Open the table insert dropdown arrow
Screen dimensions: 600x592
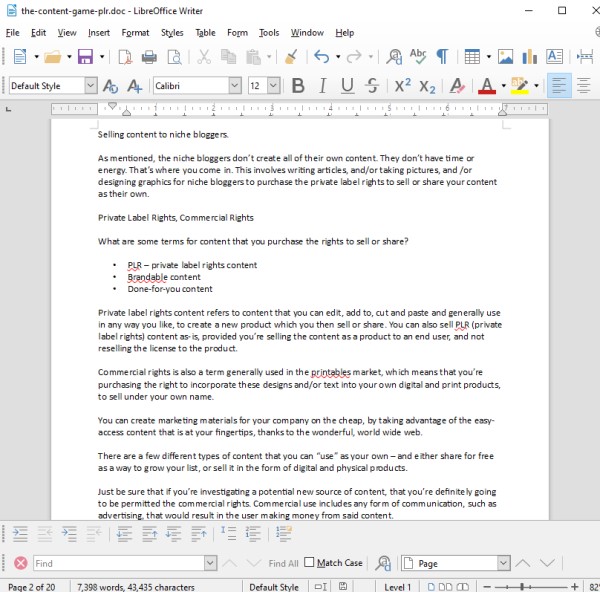(x=489, y=57)
